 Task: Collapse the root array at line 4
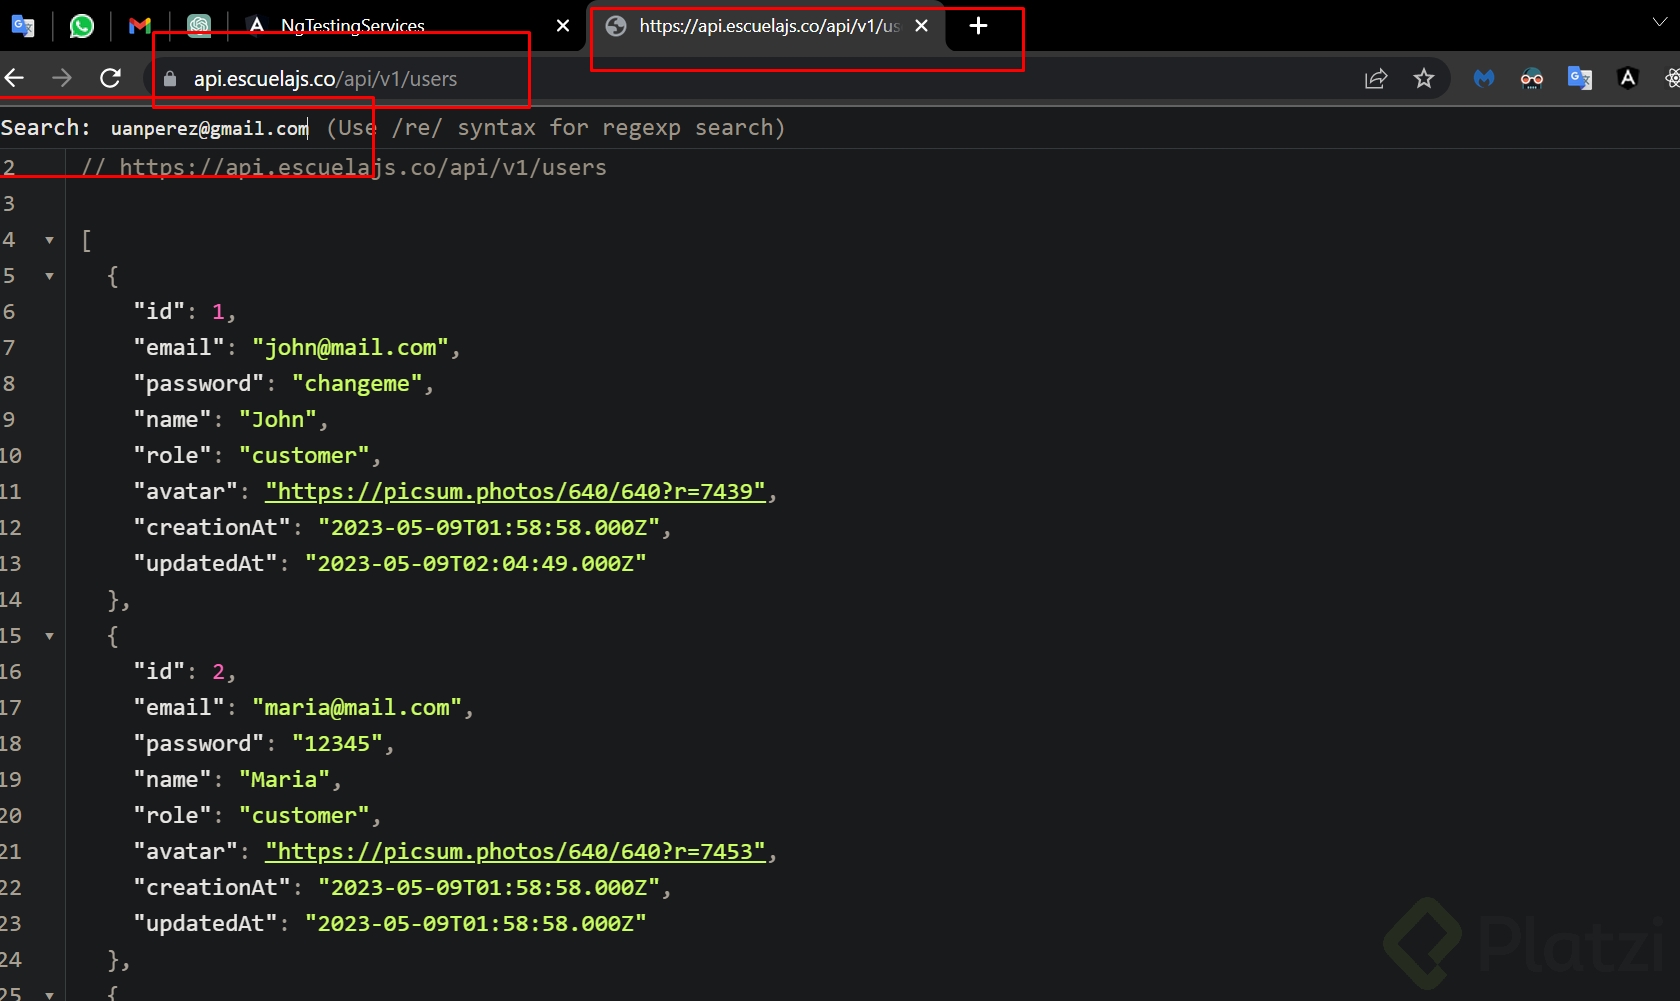49,240
